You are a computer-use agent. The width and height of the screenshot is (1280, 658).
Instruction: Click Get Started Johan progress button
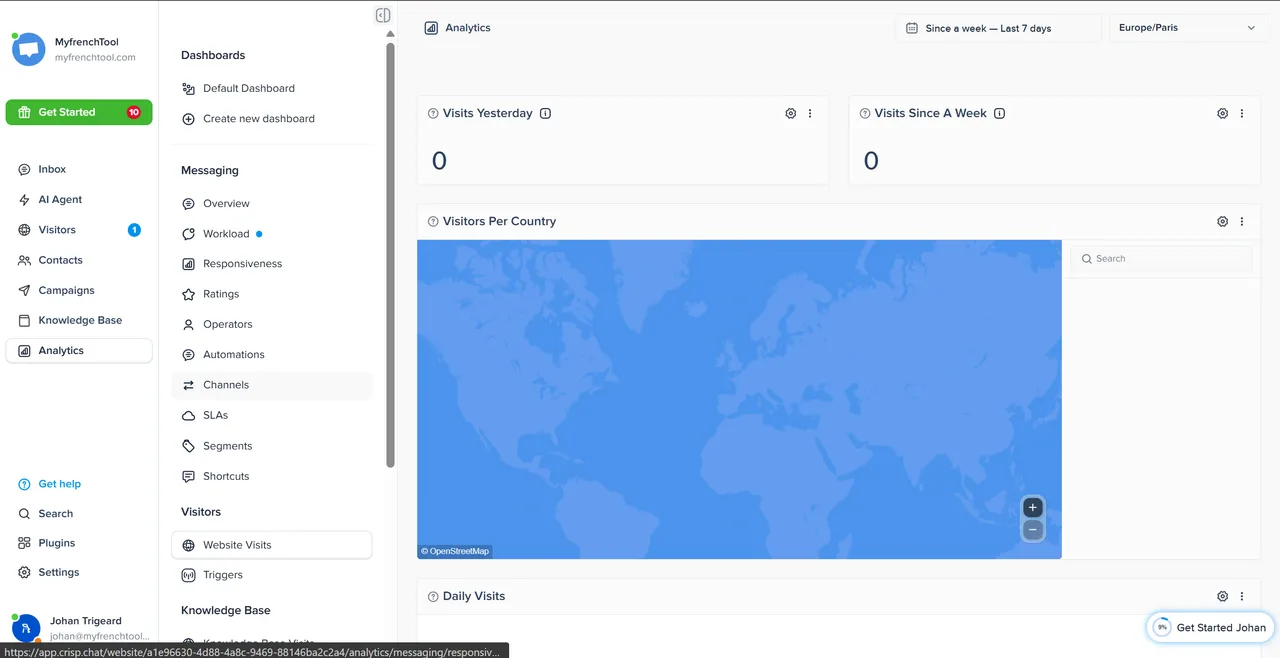pyautogui.click(x=1210, y=627)
